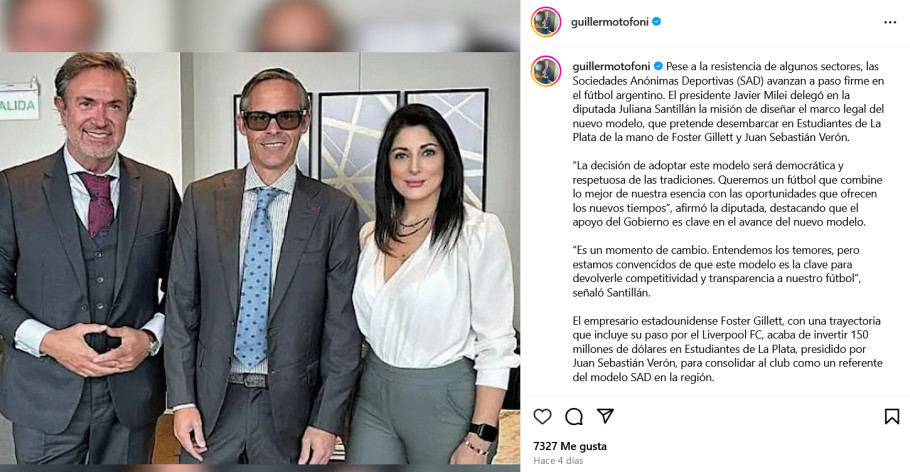Click the SALIDA sign in the photo
The height and width of the screenshot is (472, 910).
[19, 103]
